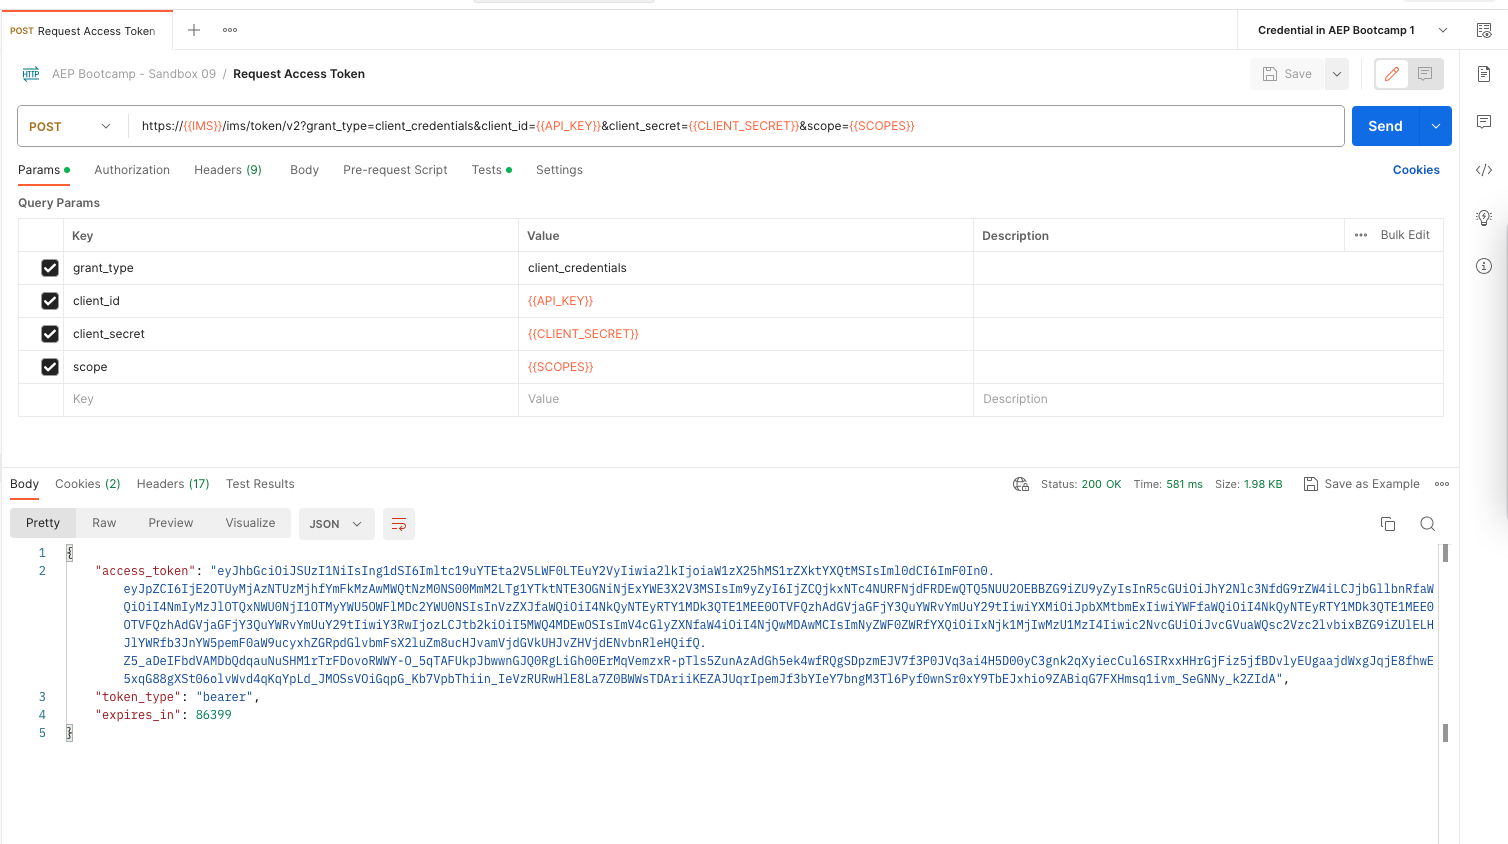The width and height of the screenshot is (1508, 844).
Task: Open the response Test Results tab
Action: tap(260, 484)
